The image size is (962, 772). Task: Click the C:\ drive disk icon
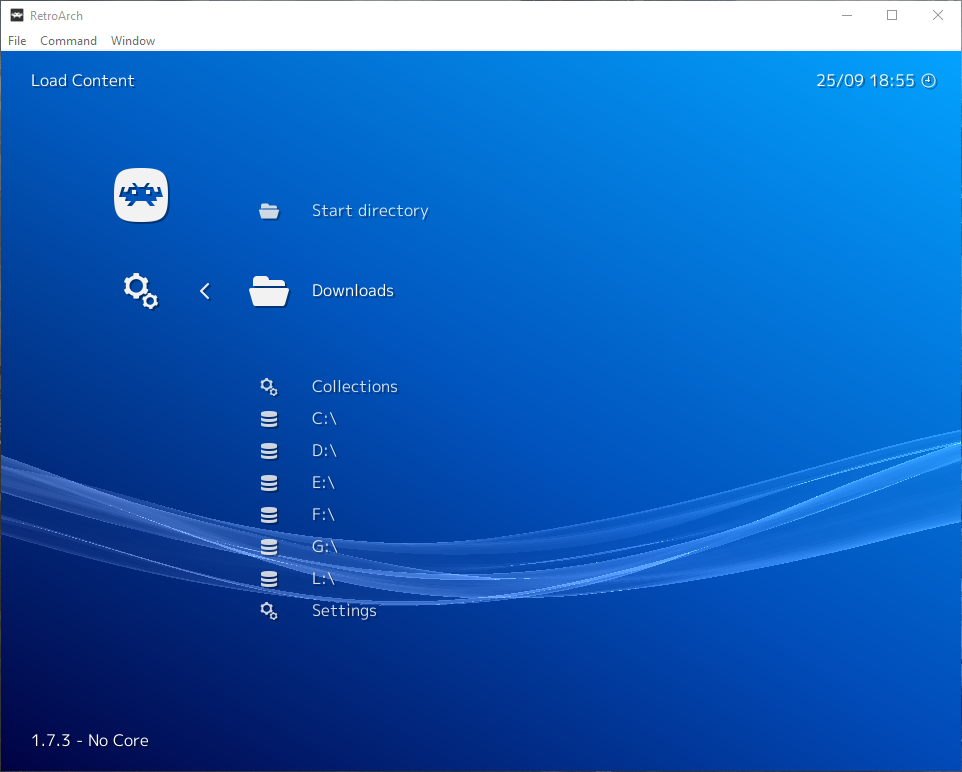coord(268,419)
